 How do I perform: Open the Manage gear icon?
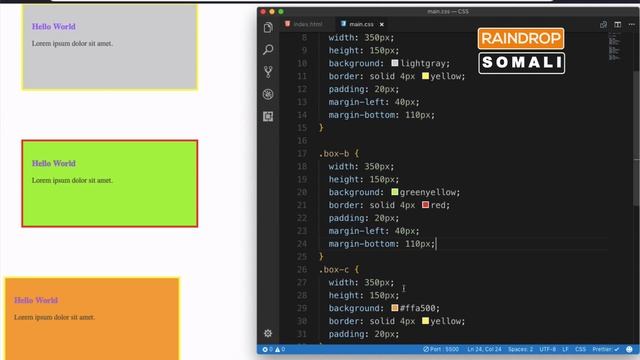[268, 333]
